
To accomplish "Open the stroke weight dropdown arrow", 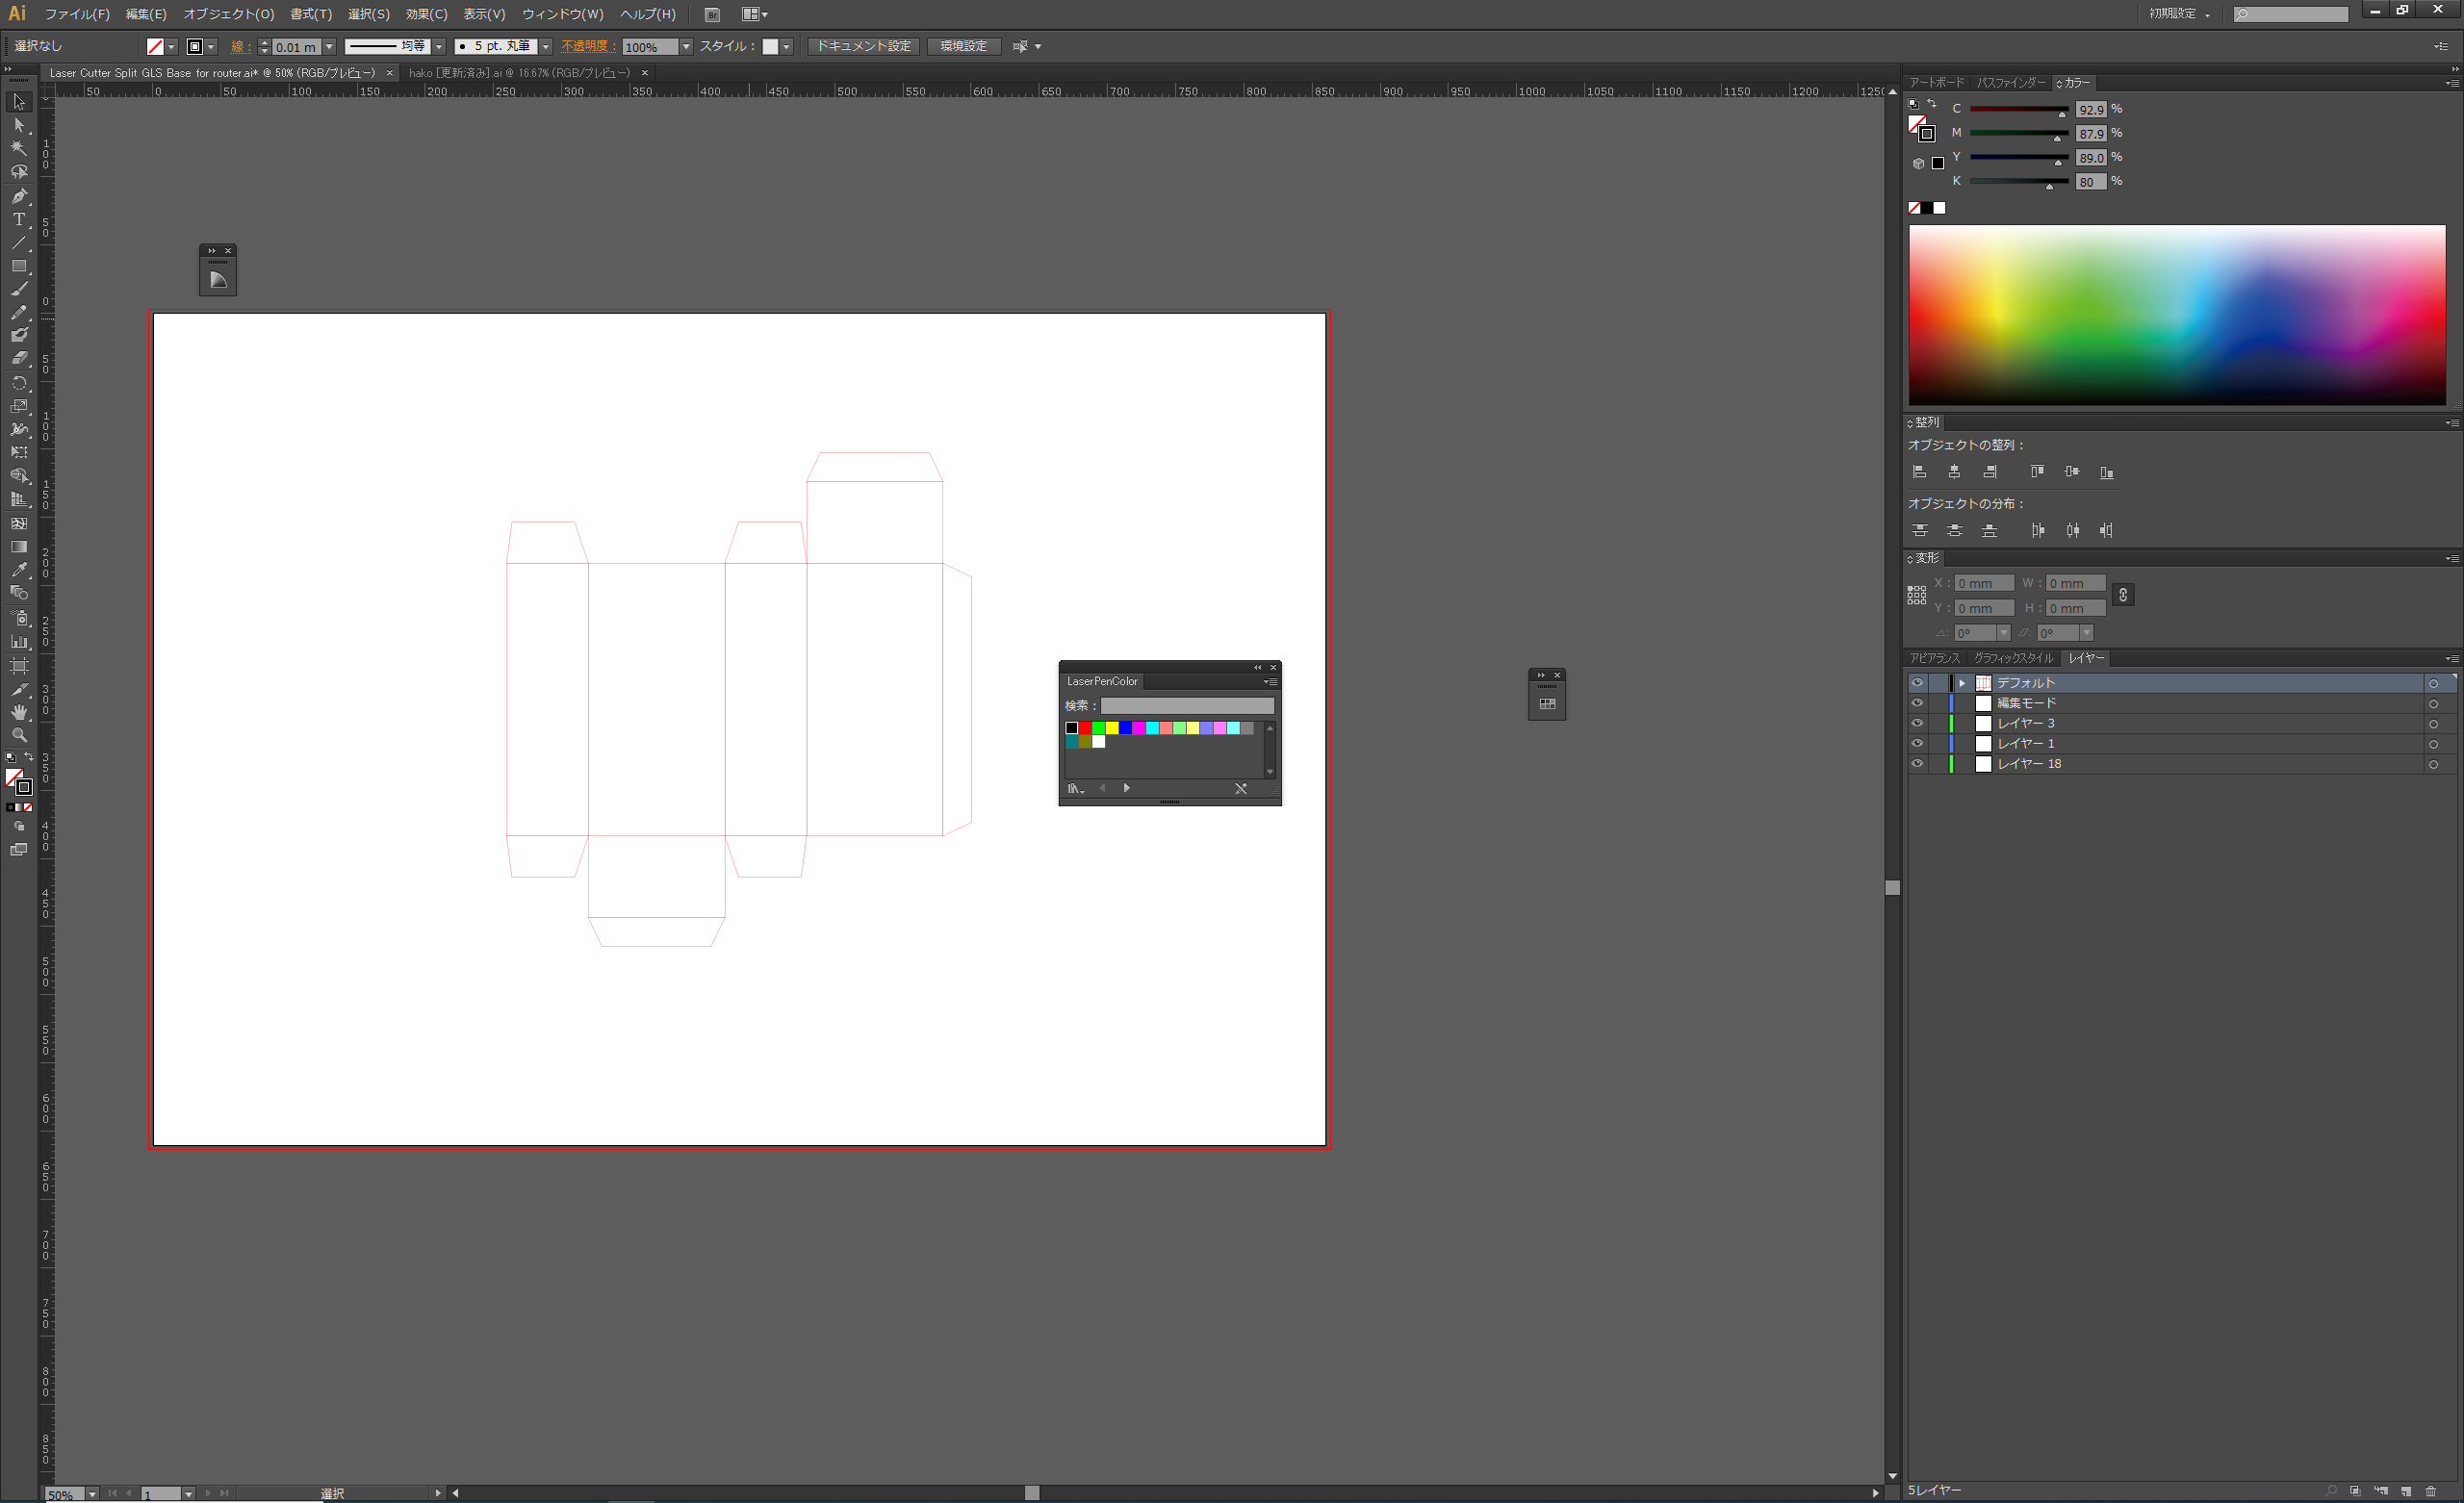I will (x=329, y=47).
